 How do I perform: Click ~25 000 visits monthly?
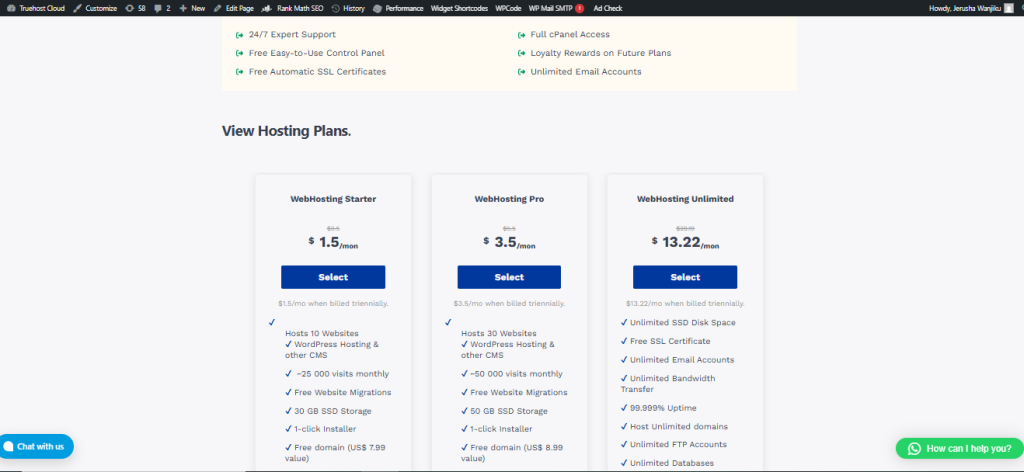[x=342, y=374]
